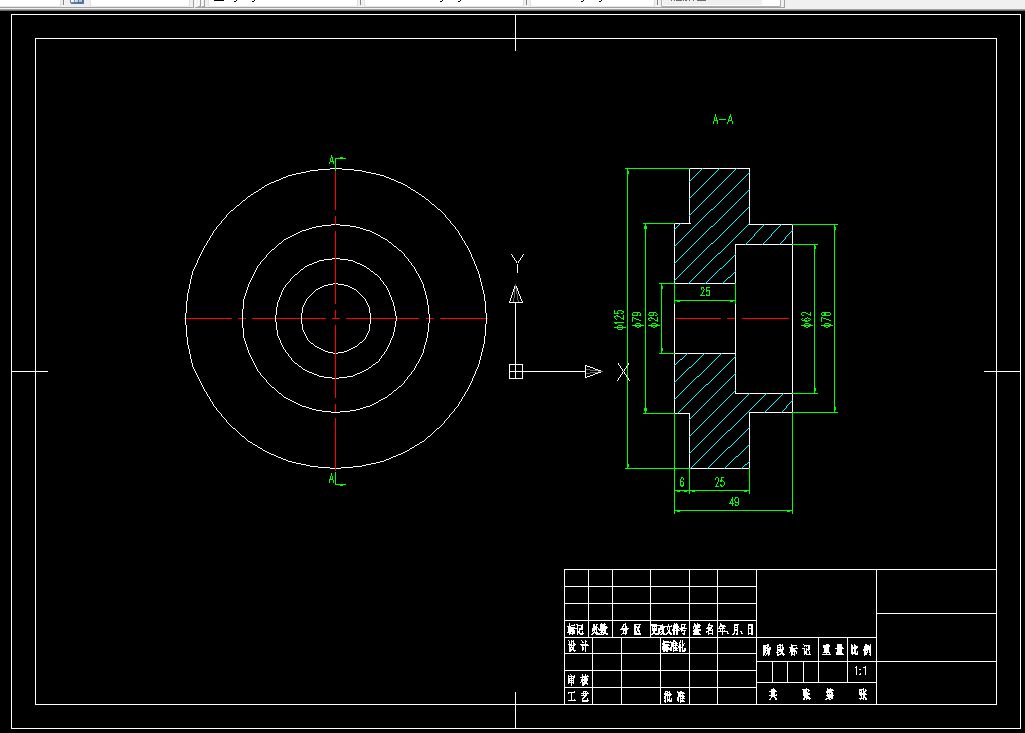This screenshot has height=733, width=1025.
Task: Select the ϕ79 diameter dimension text
Action: pyautogui.click(x=637, y=319)
